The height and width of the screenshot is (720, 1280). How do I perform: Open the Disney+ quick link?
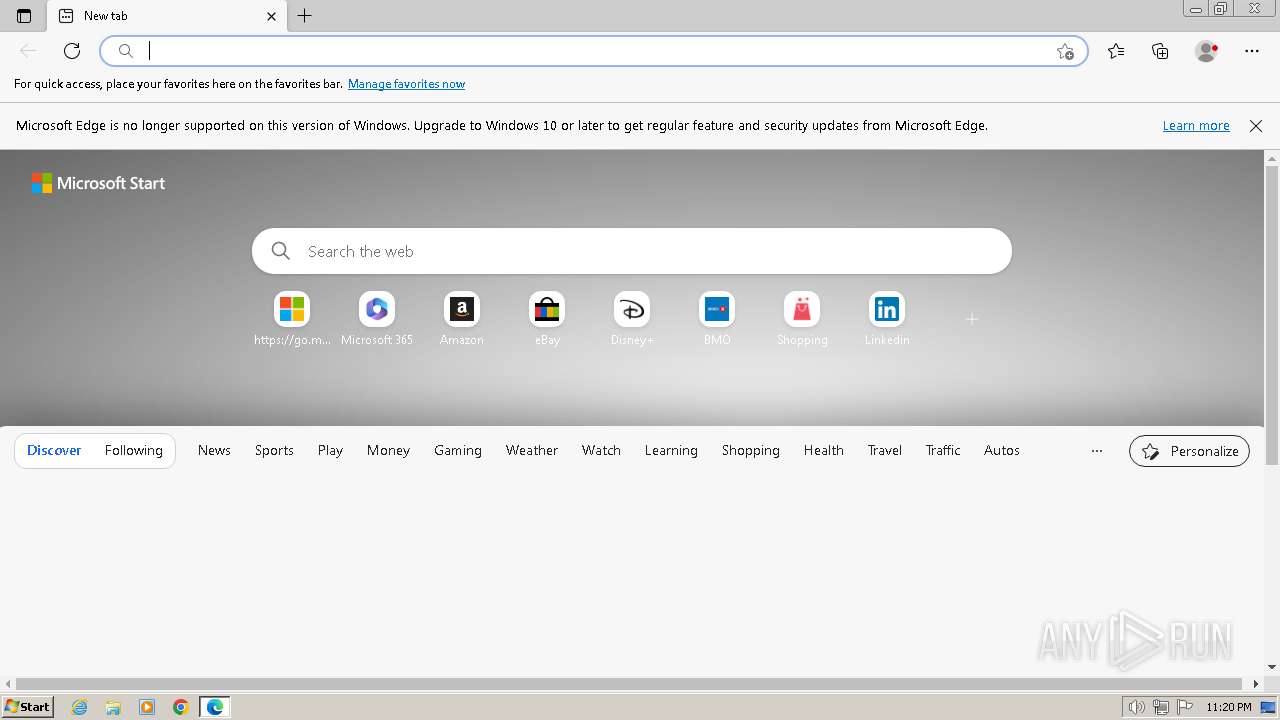click(632, 319)
